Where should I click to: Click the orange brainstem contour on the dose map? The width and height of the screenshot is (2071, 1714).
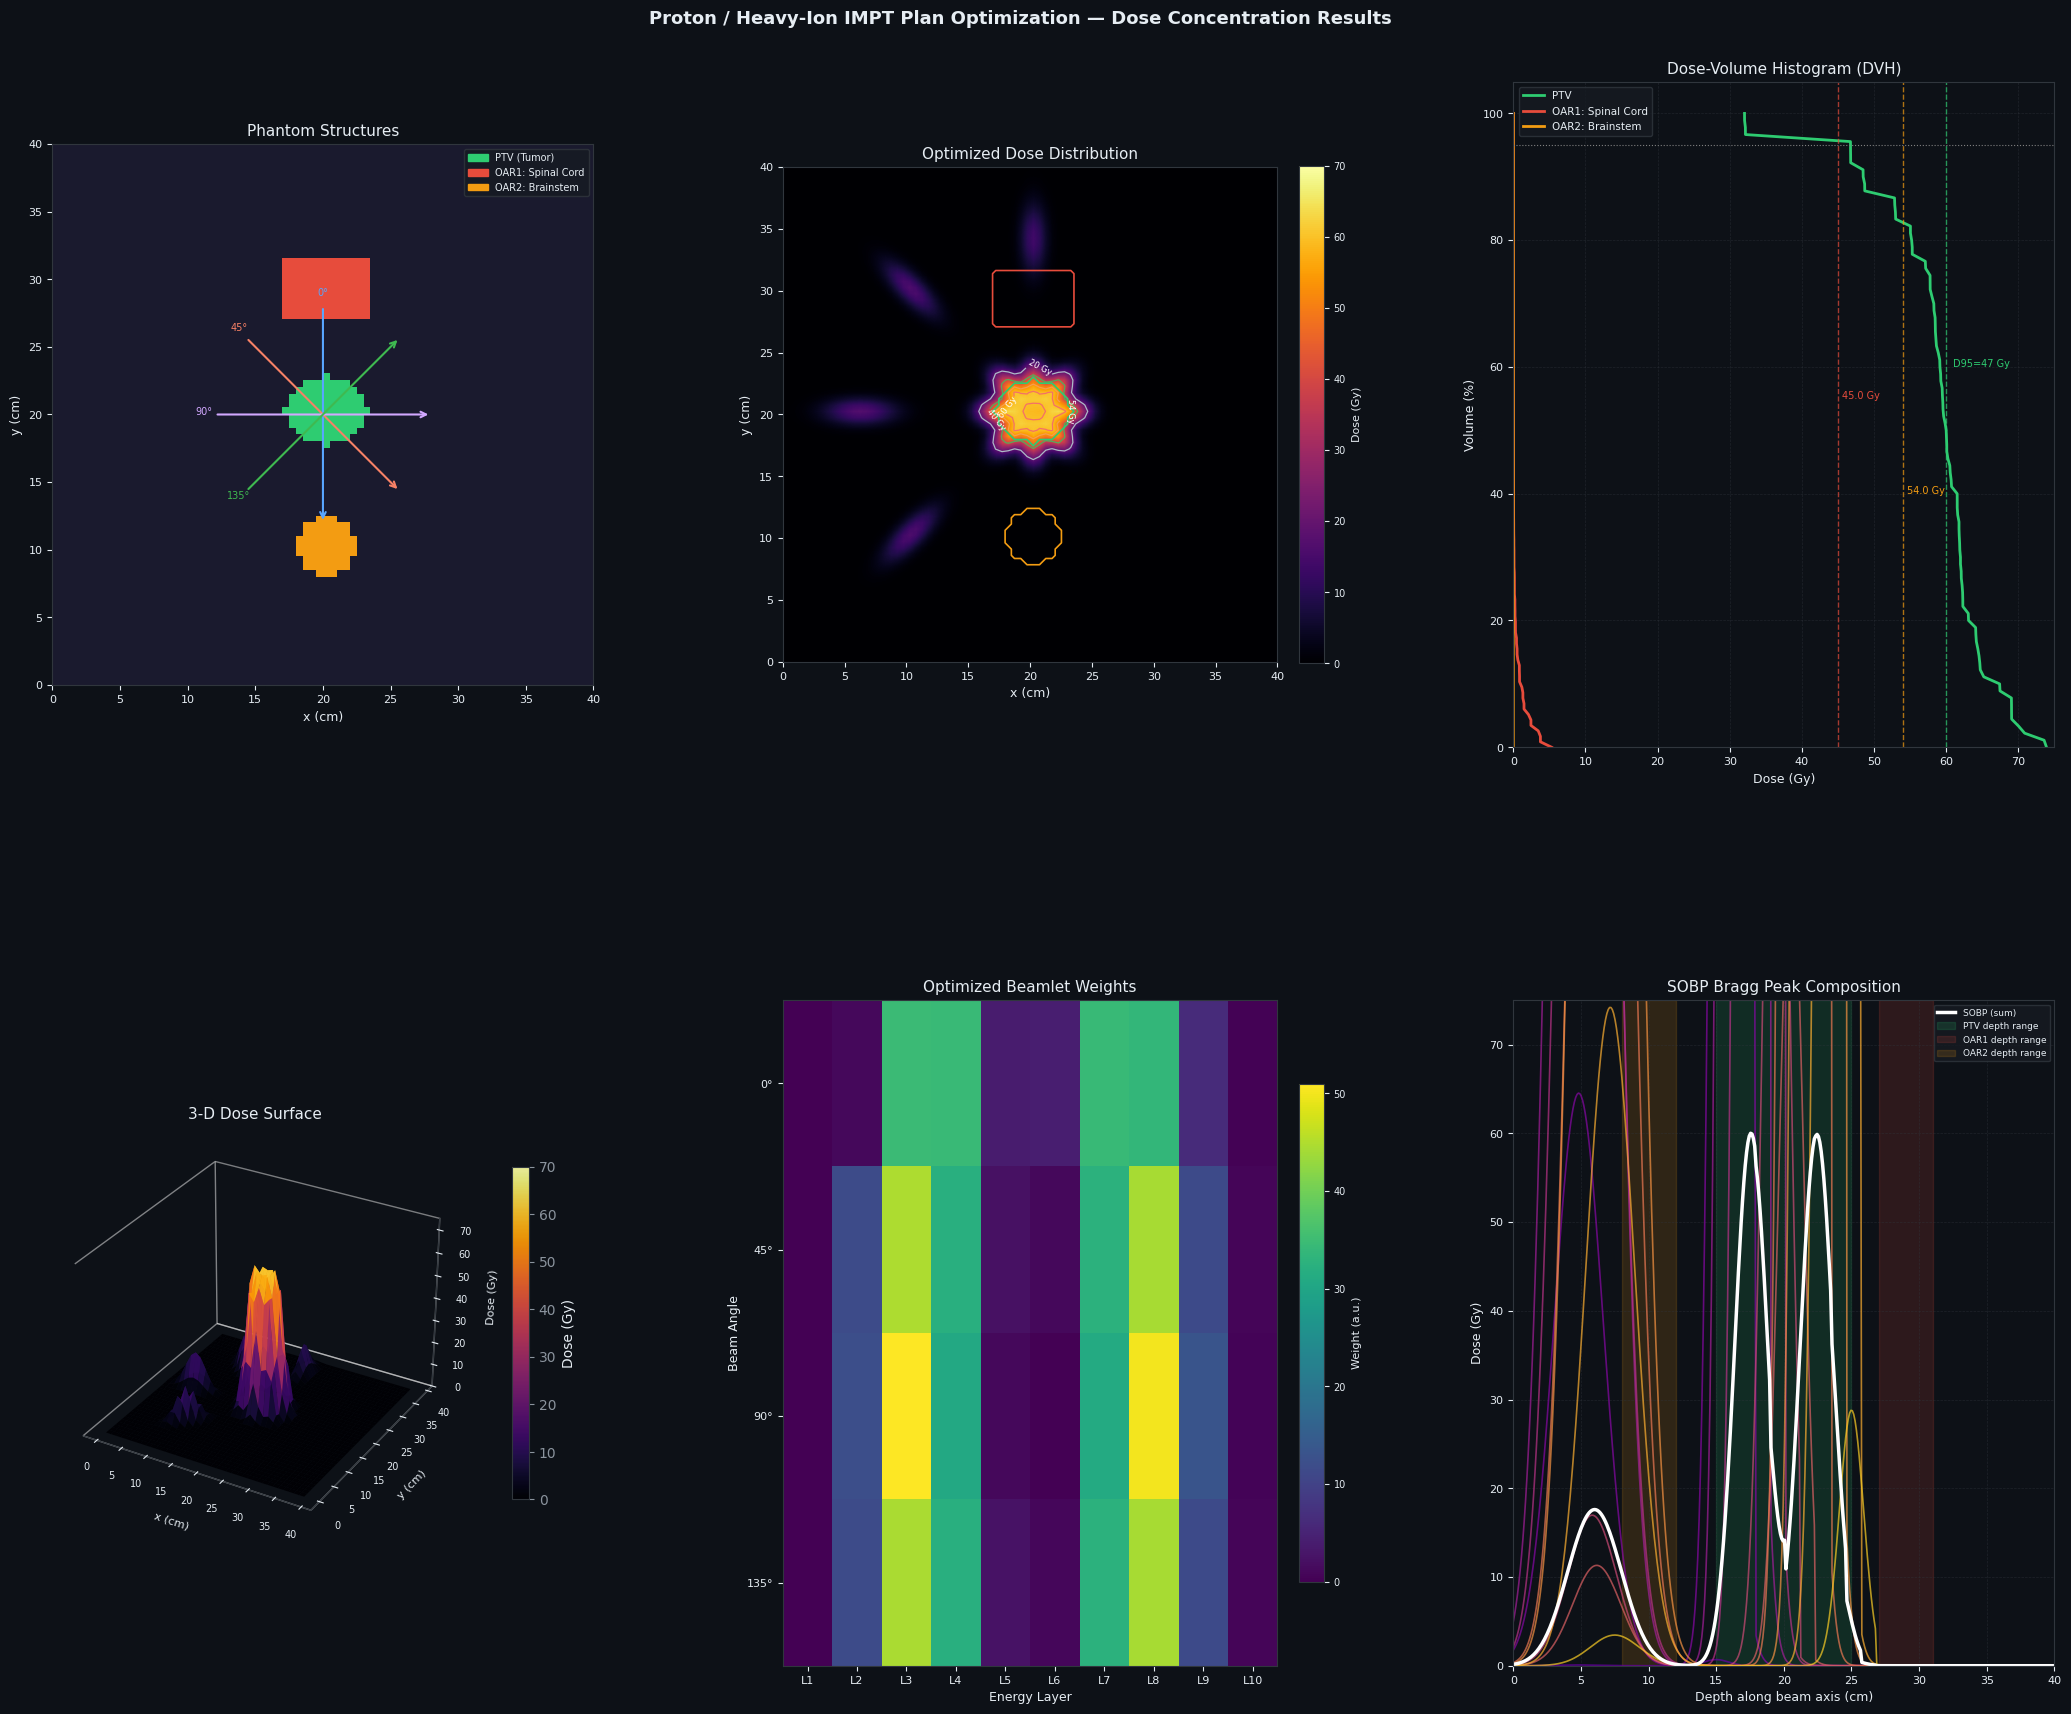[1033, 537]
